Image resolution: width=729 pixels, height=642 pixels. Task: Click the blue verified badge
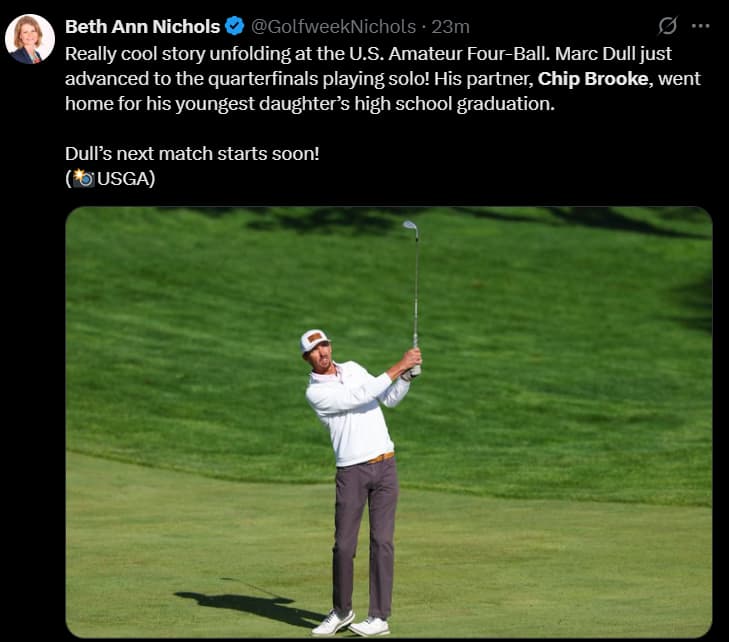[235, 26]
